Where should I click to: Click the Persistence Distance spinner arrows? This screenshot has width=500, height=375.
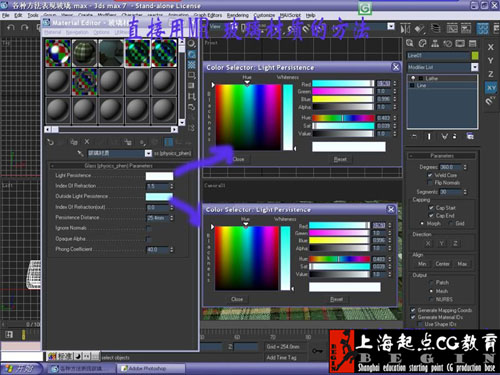(x=172, y=218)
